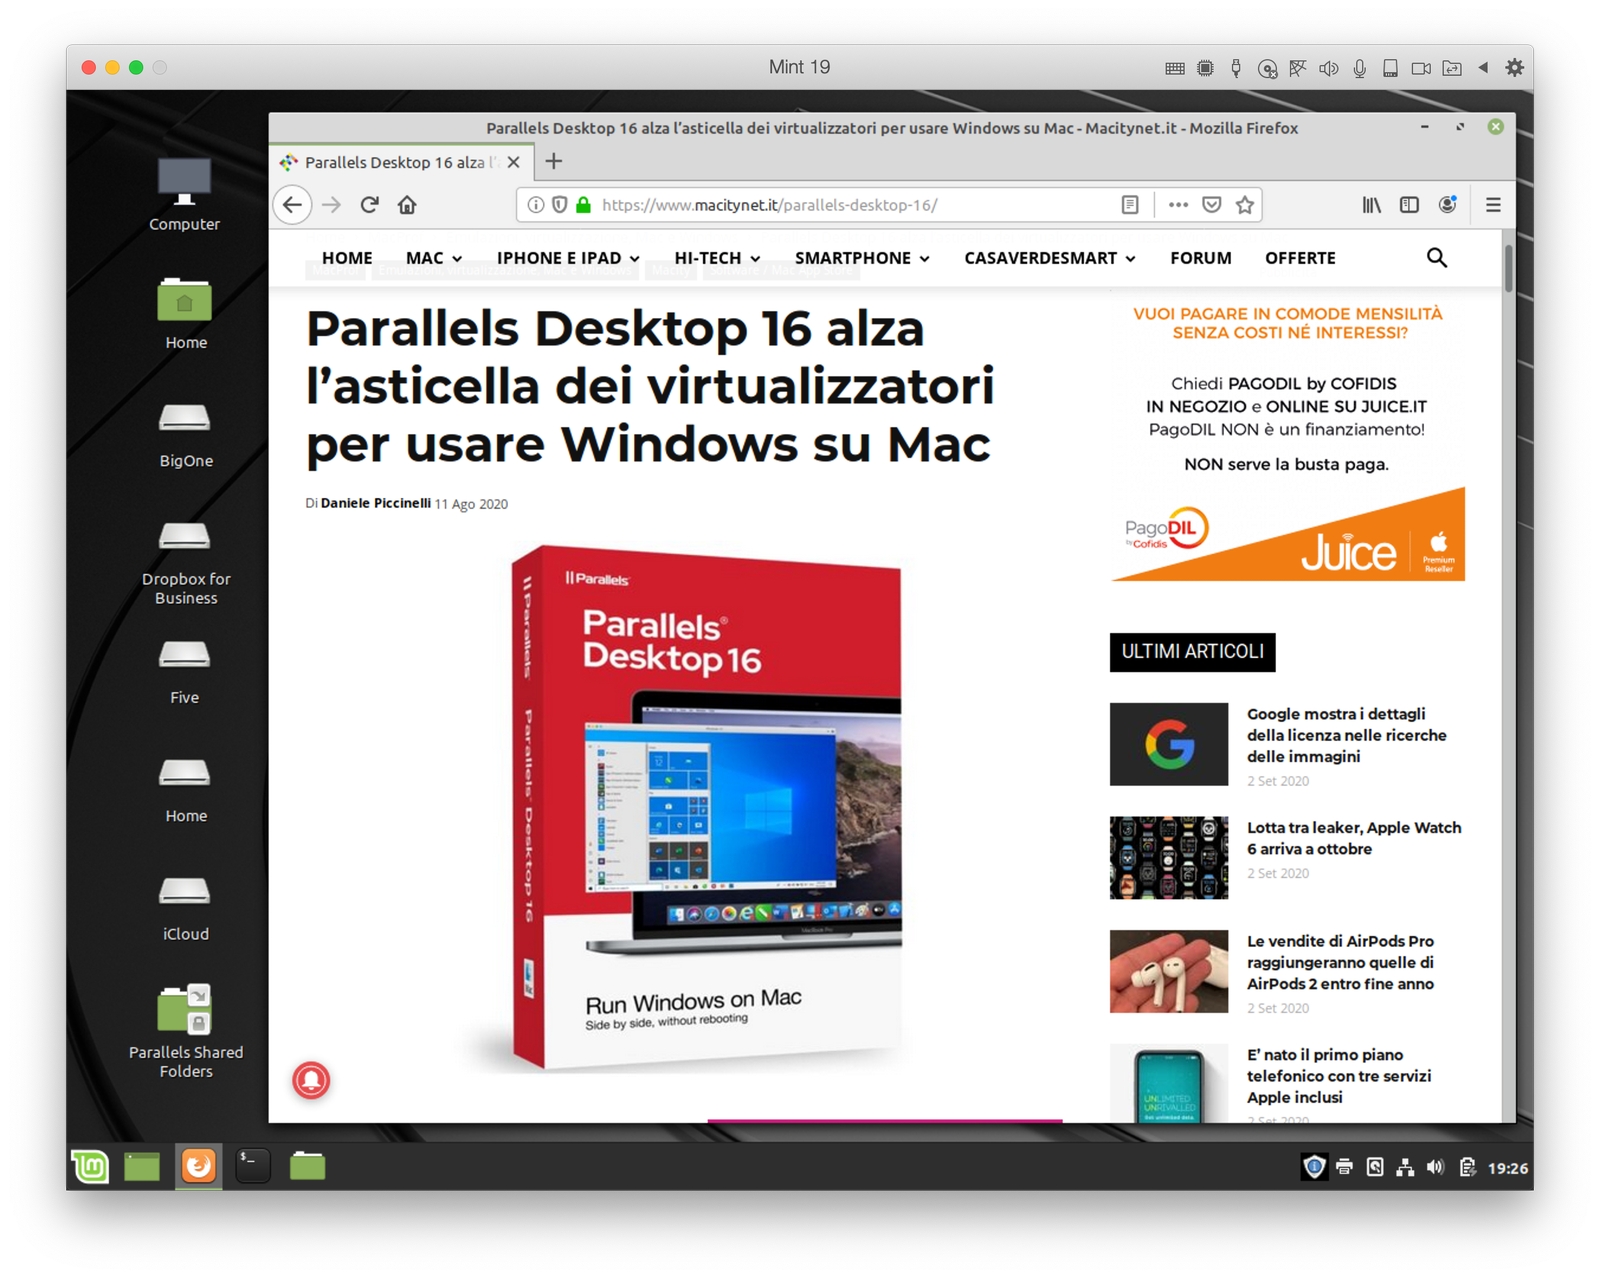Open the Firefox hamburger menu
The height and width of the screenshot is (1278, 1600).
click(1493, 205)
